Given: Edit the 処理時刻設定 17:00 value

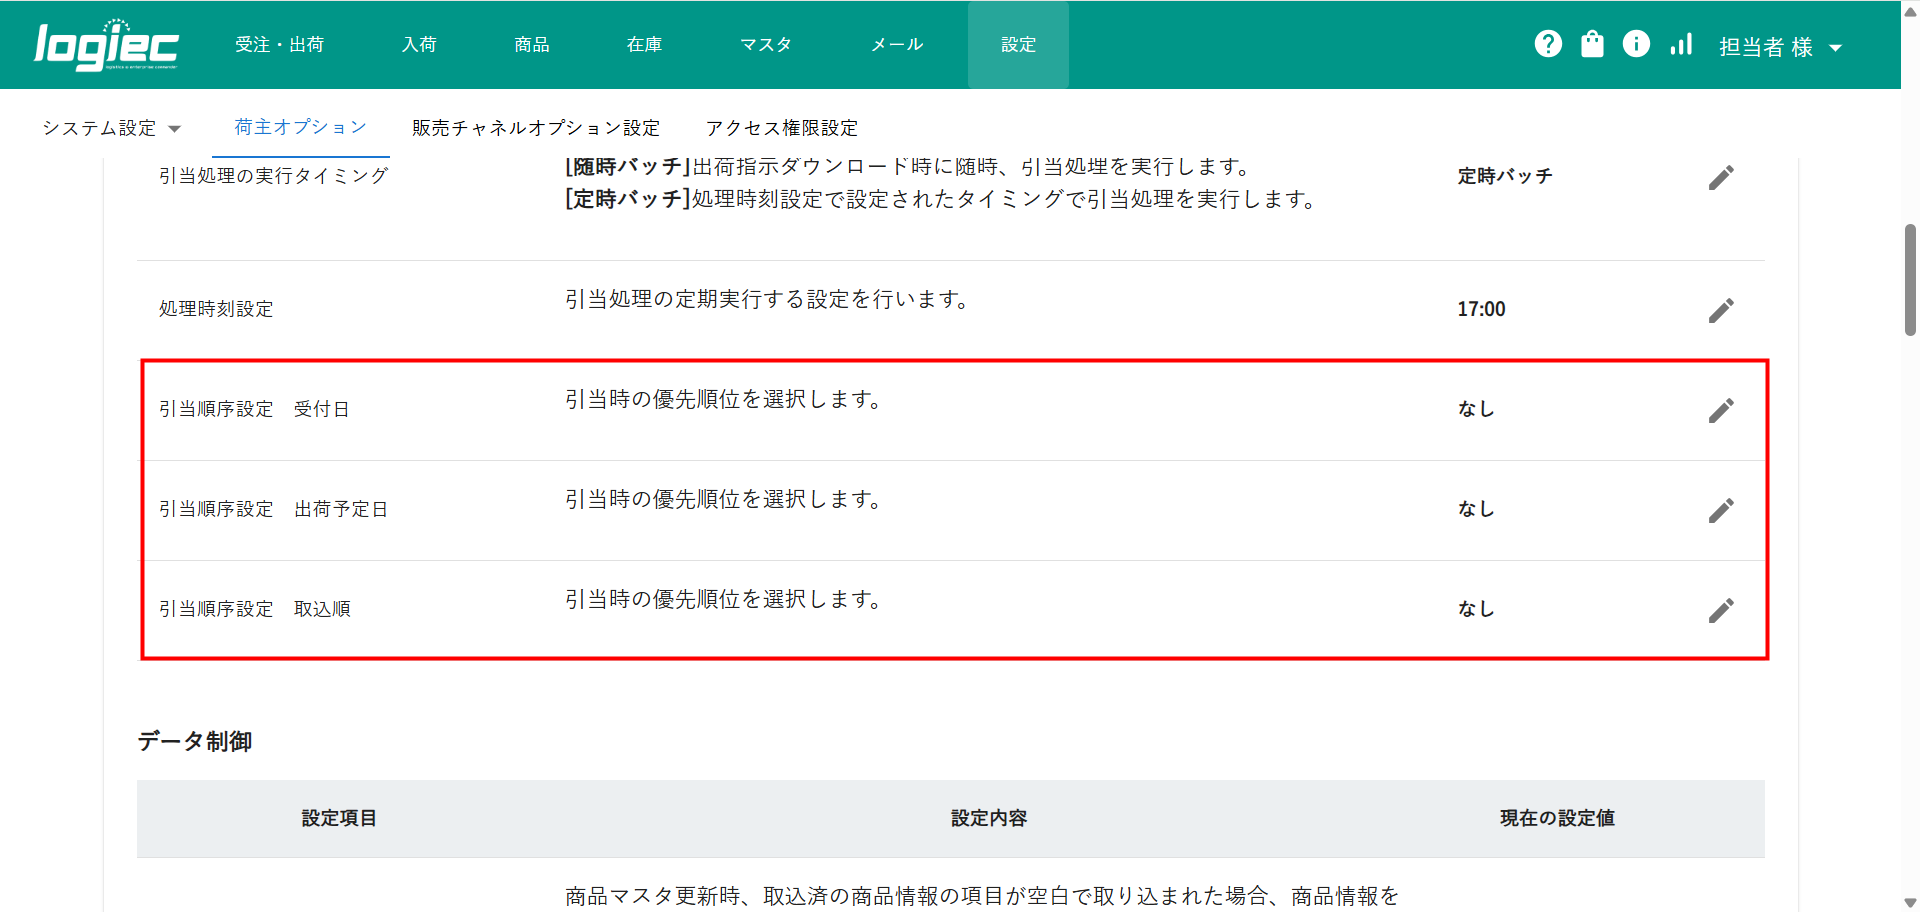Looking at the screenshot, I should pos(1720,310).
